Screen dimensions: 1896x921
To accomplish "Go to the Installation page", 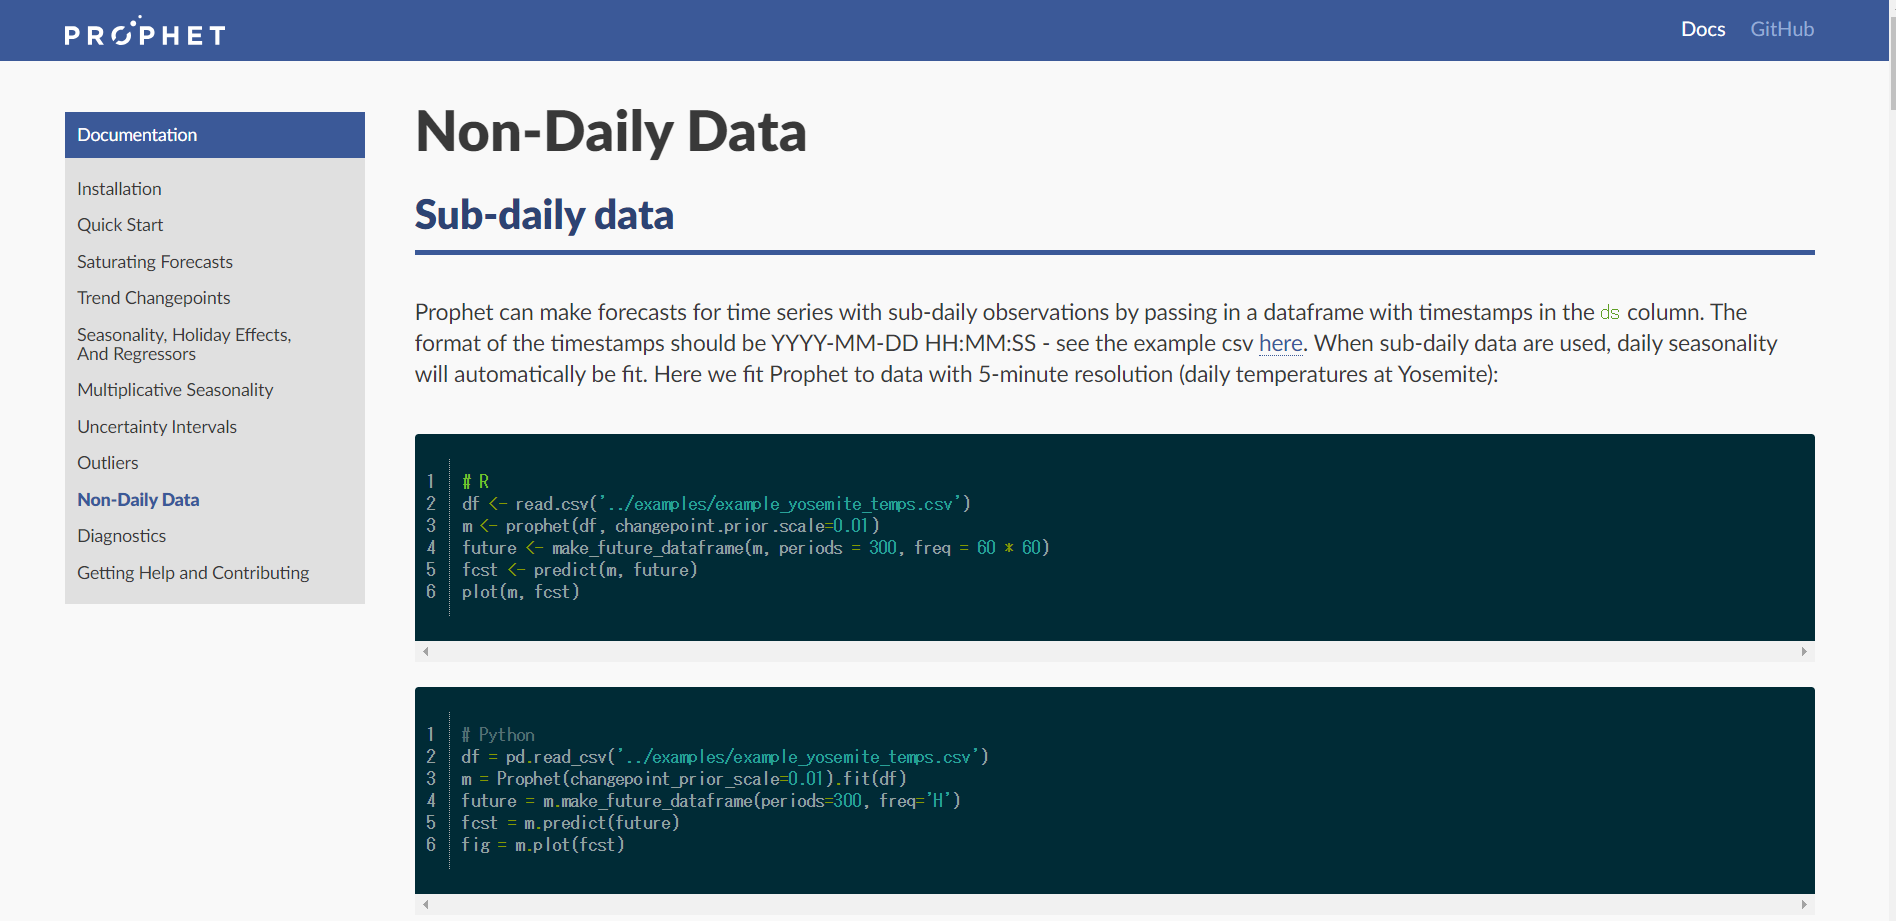I will tap(119, 189).
